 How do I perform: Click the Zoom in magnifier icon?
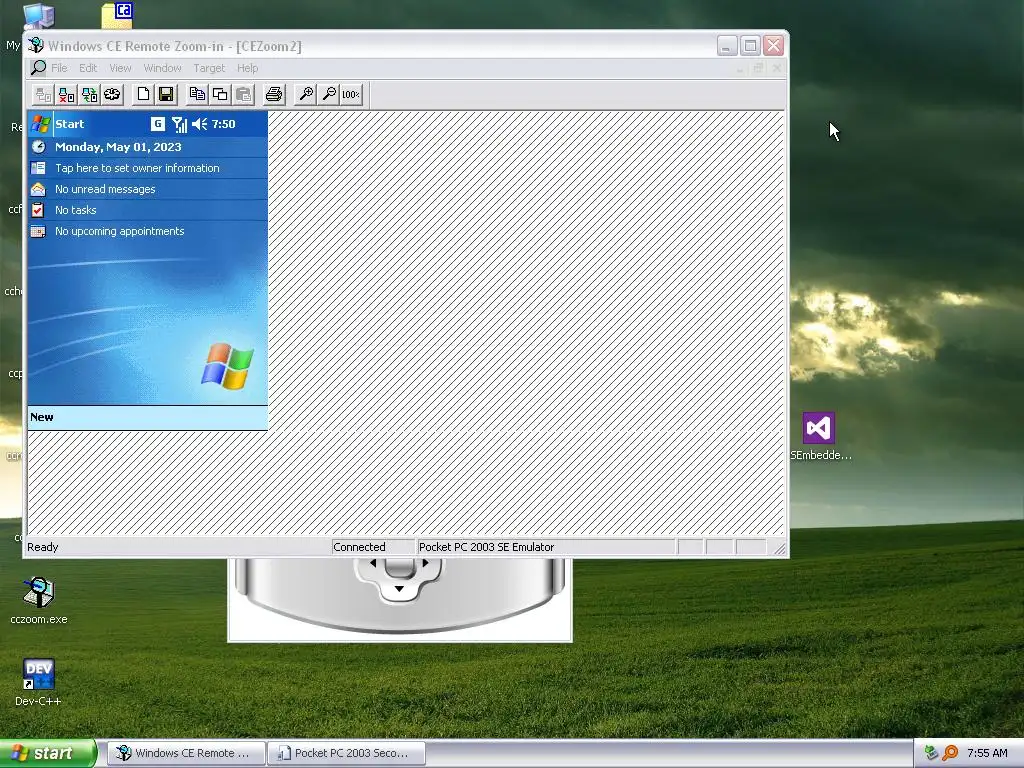pyautogui.click(x=305, y=95)
